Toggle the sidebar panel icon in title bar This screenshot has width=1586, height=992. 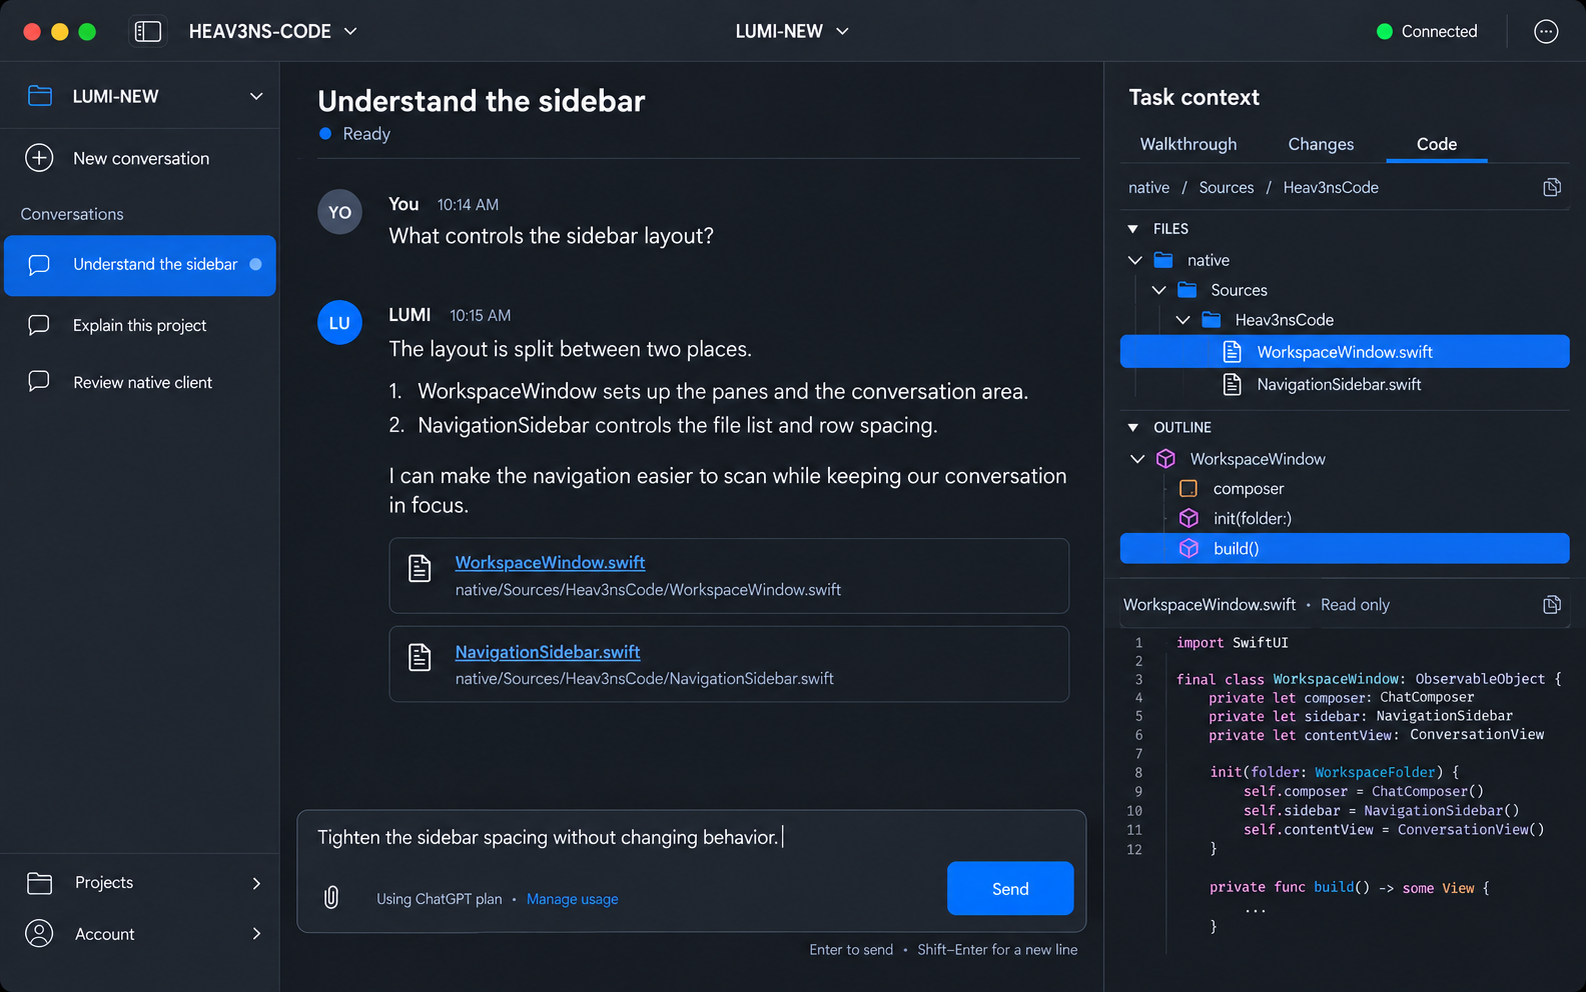pyautogui.click(x=148, y=32)
